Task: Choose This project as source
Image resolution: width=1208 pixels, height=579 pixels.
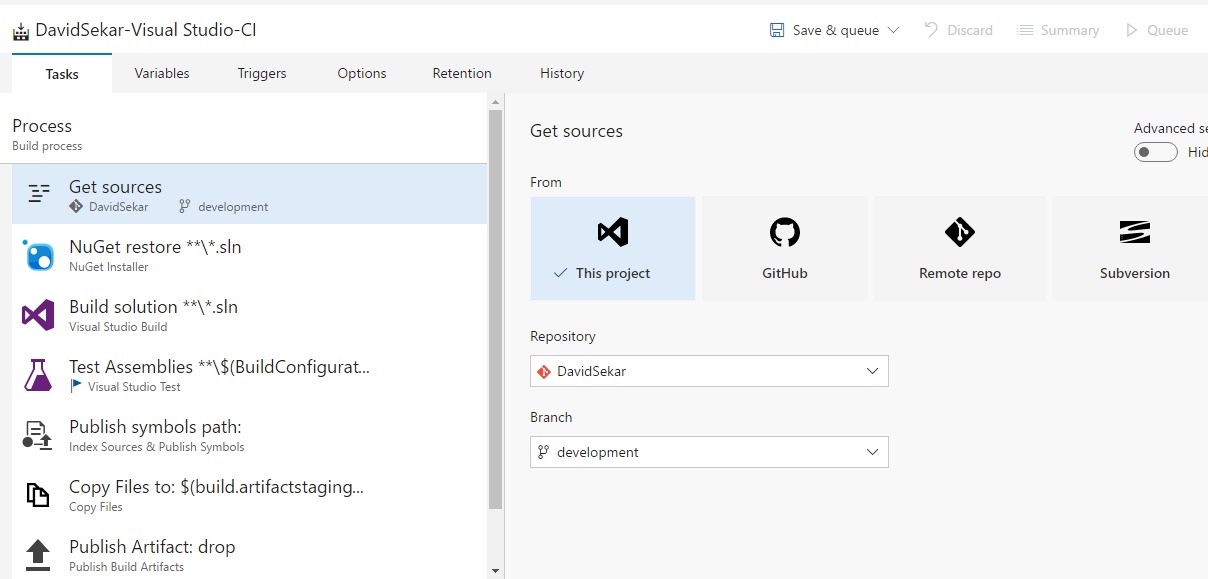Action: click(x=613, y=248)
